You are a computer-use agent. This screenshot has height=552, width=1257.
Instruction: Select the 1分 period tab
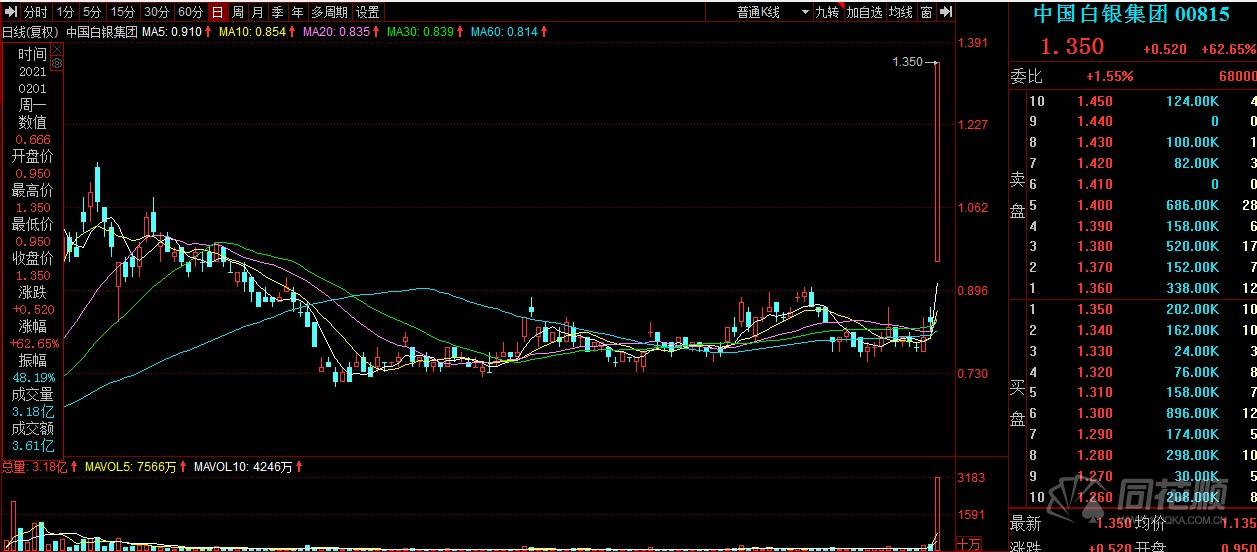click(64, 12)
